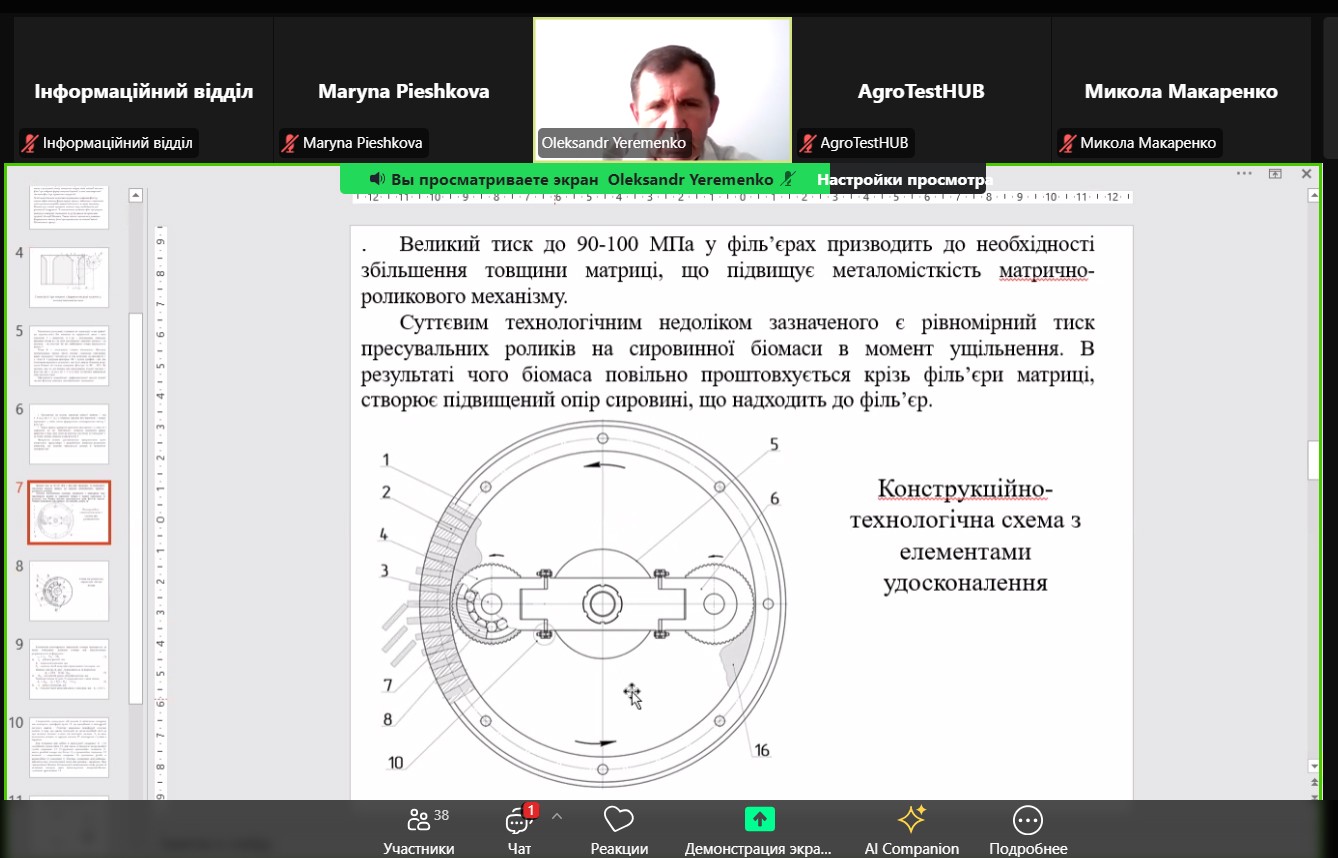Screen dimensions: 1338x858
Task: Click the main slide scroll-down arrow
Action: (x=1314, y=766)
